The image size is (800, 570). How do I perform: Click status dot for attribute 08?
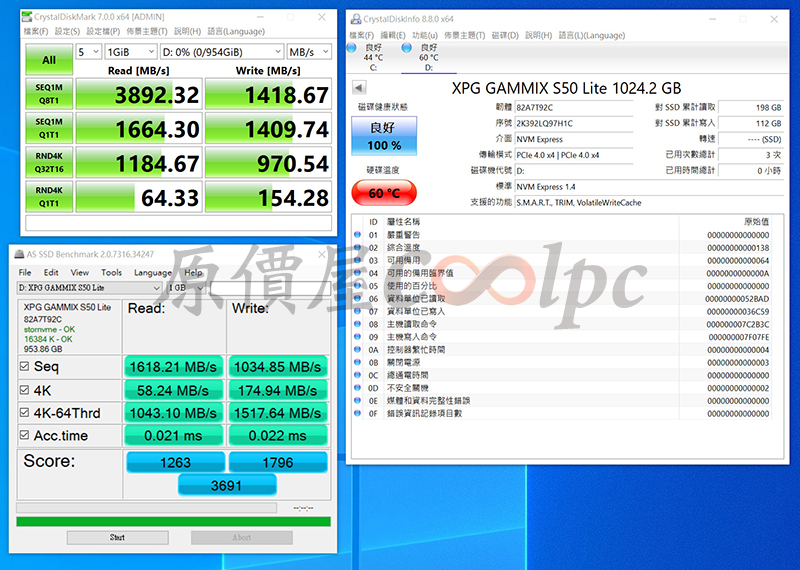coord(357,325)
